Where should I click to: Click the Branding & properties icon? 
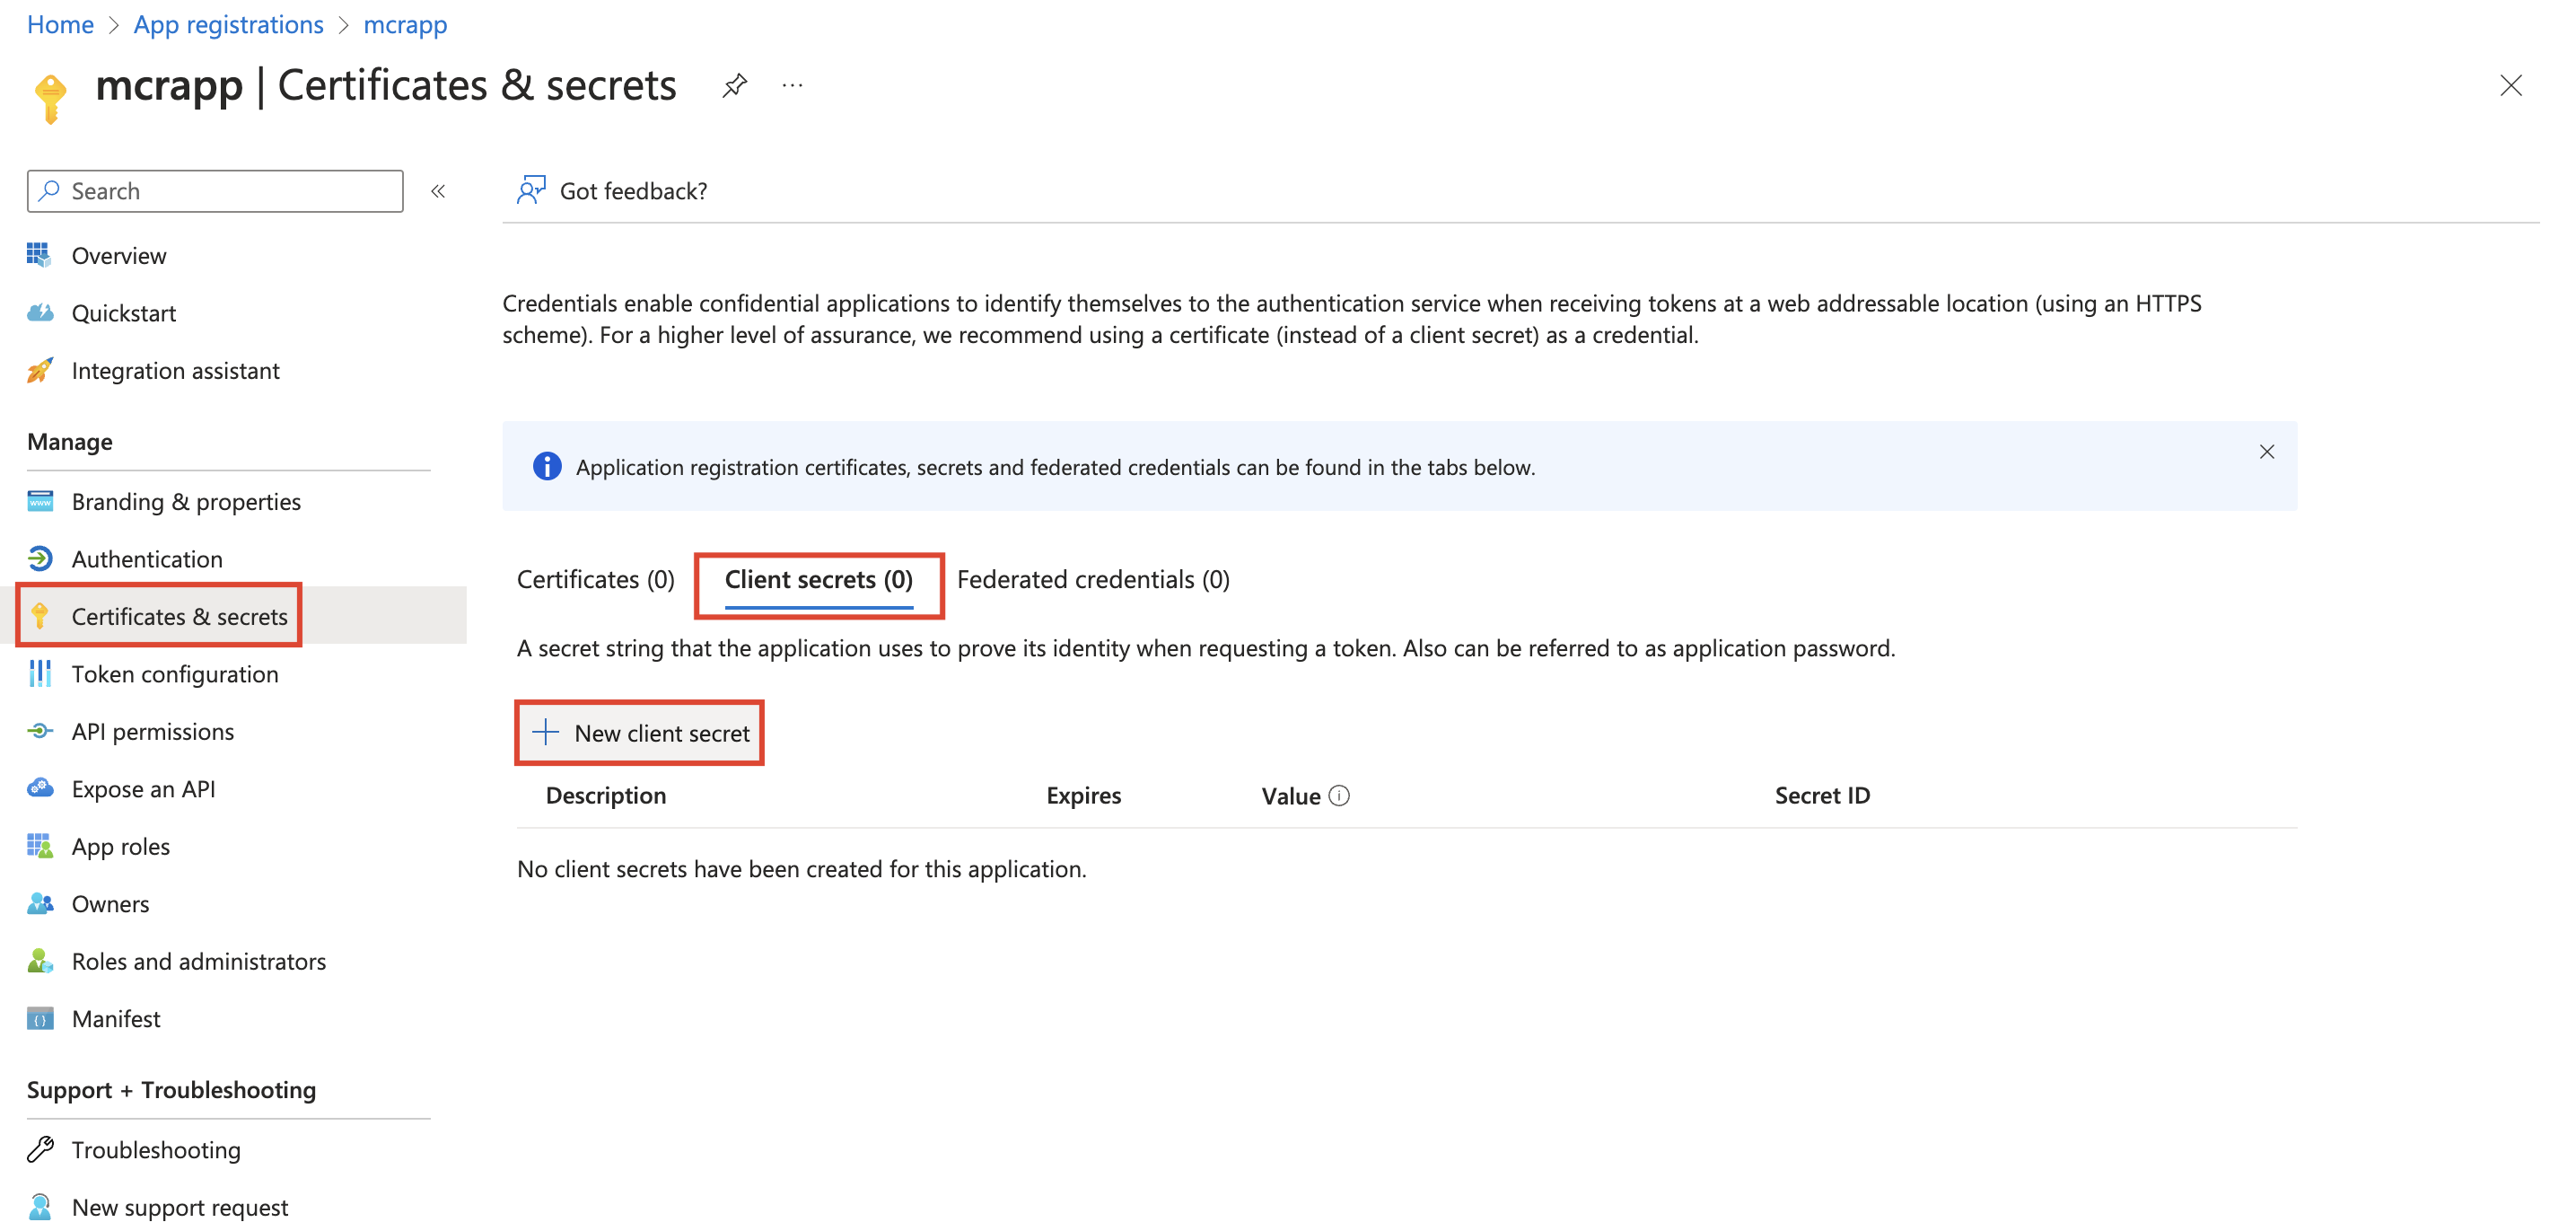tap(40, 501)
